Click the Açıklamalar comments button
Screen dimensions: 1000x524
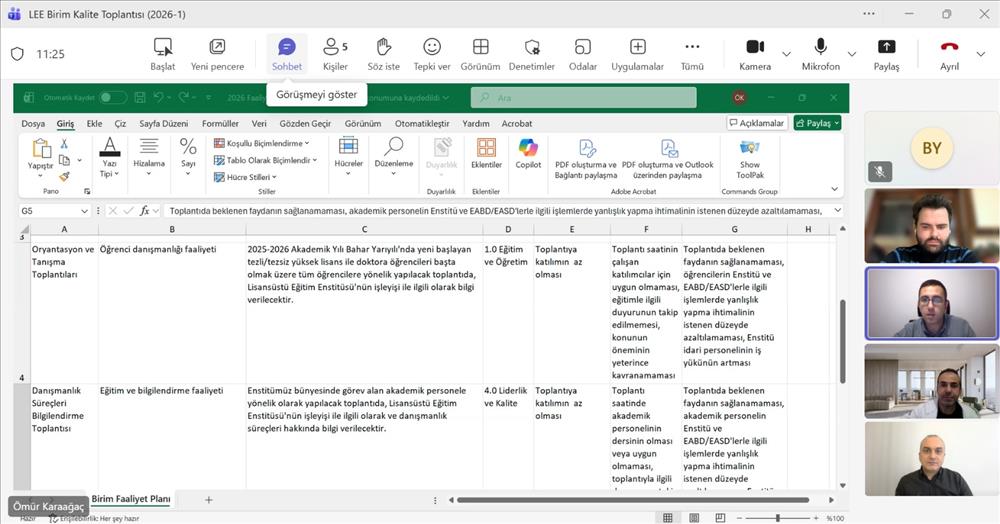pyautogui.click(x=756, y=123)
